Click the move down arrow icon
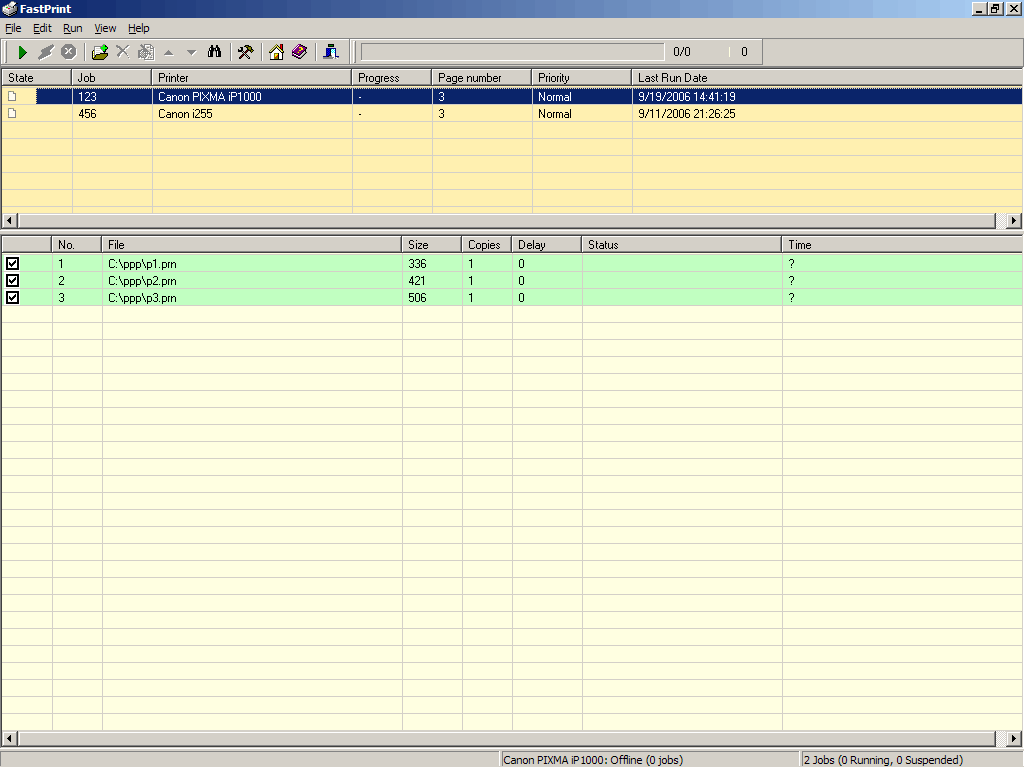The width and height of the screenshot is (1024, 768). pos(191,51)
